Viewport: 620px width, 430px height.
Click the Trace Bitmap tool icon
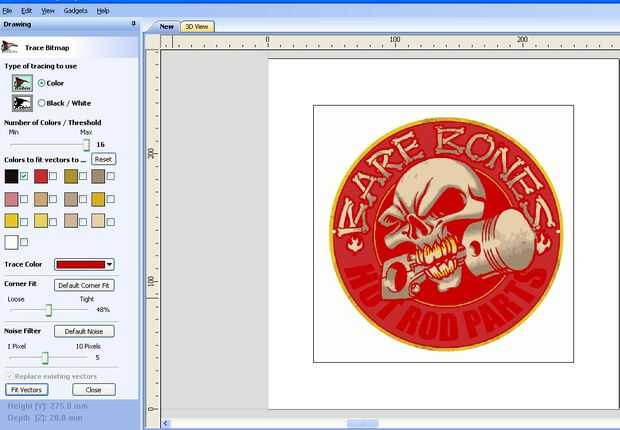tap(10, 47)
